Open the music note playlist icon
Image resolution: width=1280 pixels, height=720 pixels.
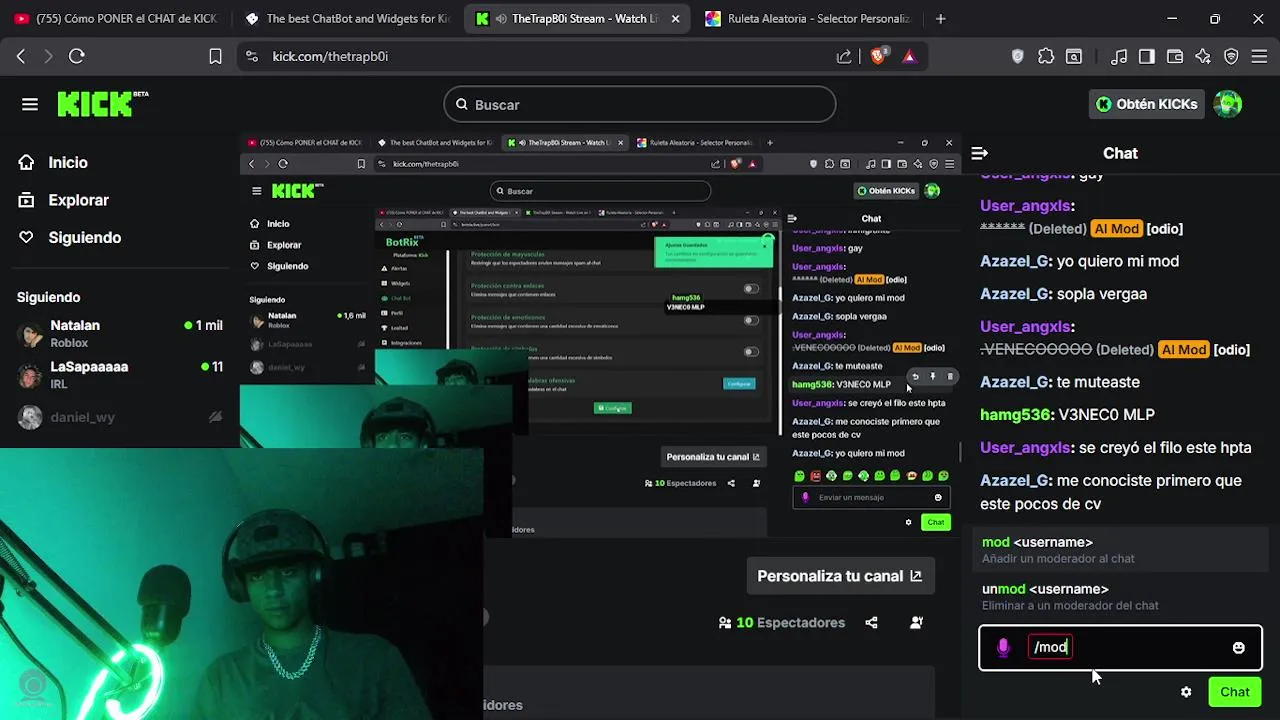click(x=1119, y=57)
